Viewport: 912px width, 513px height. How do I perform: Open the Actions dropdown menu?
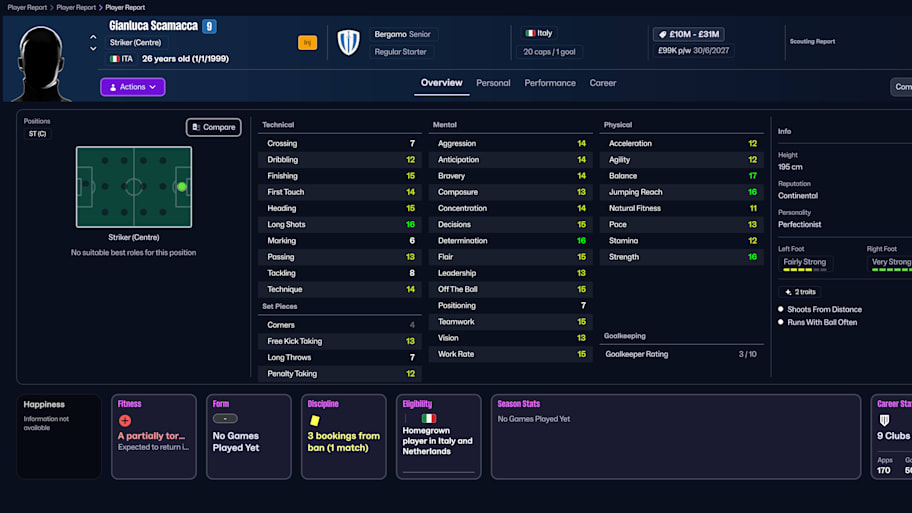[x=133, y=87]
